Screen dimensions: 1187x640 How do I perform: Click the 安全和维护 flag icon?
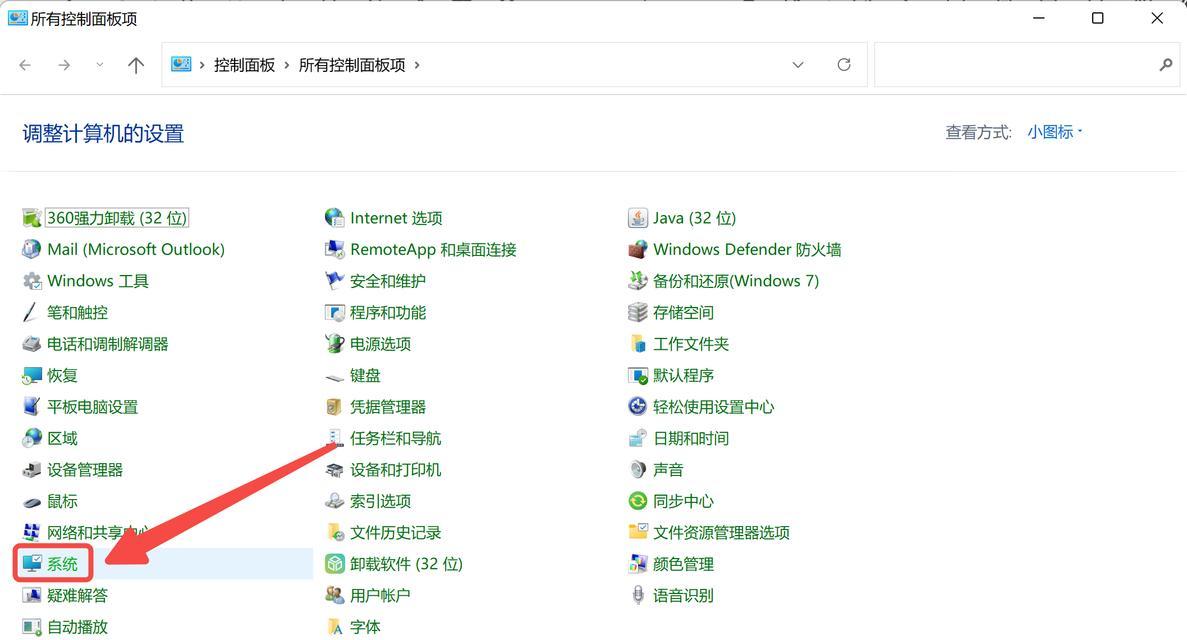[x=334, y=281]
